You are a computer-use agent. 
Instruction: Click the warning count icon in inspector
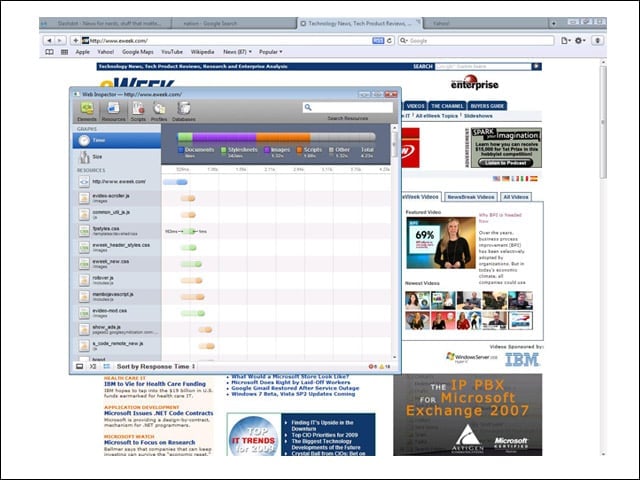pyautogui.click(x=384, y=367)
